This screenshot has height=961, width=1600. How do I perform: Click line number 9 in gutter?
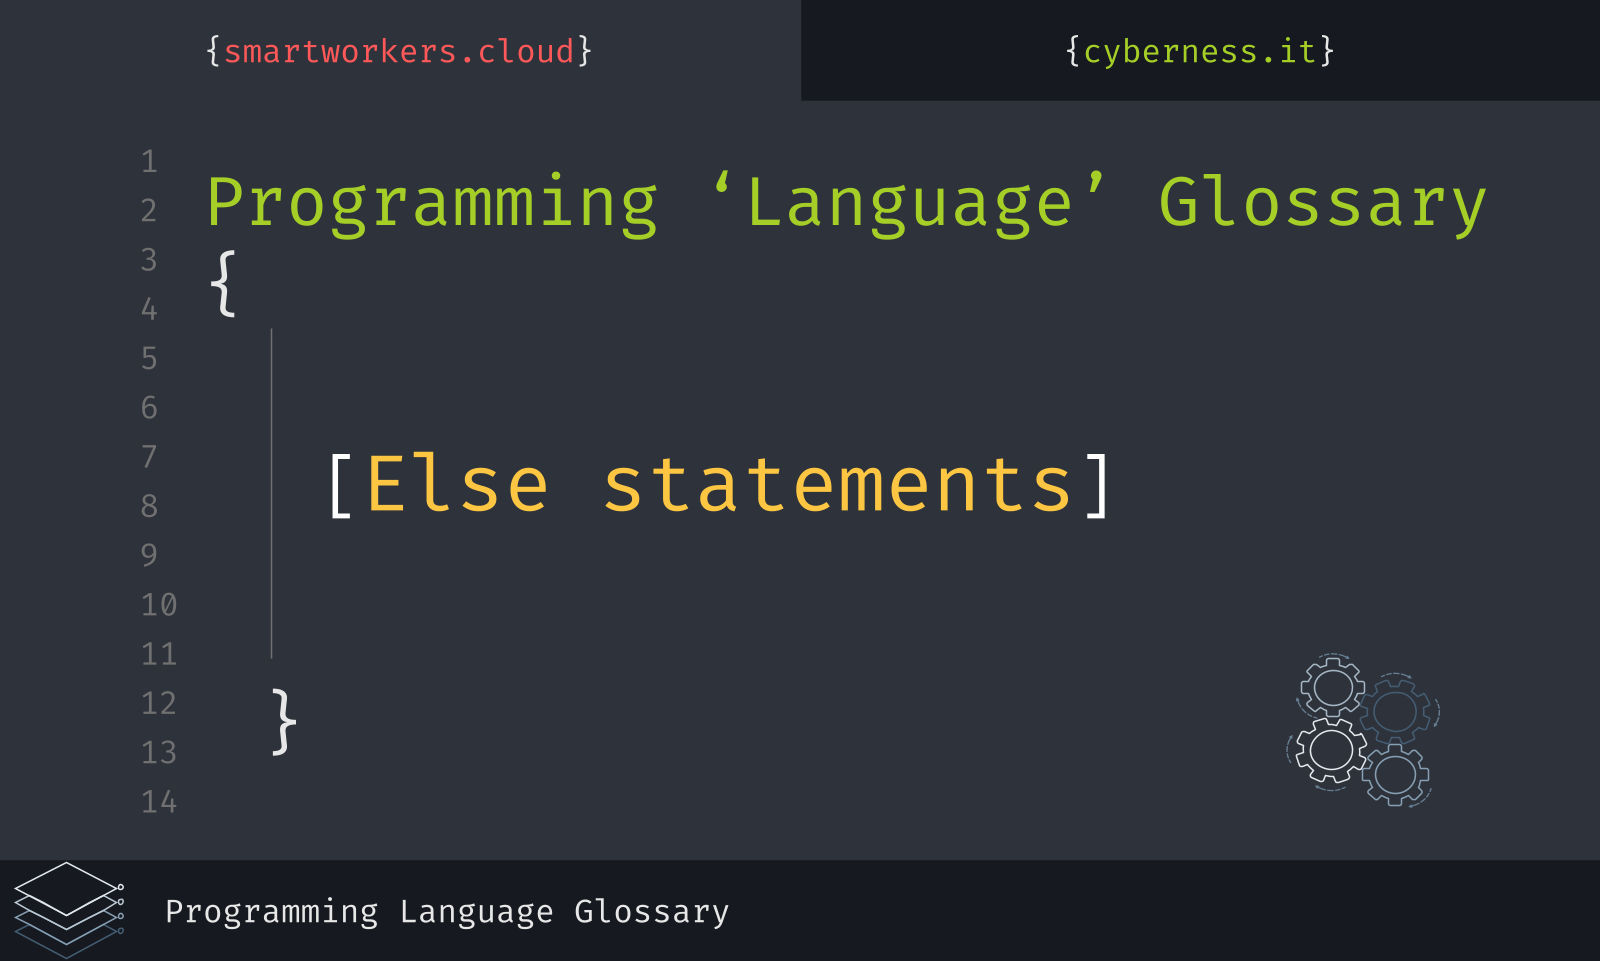pos(149,554)
